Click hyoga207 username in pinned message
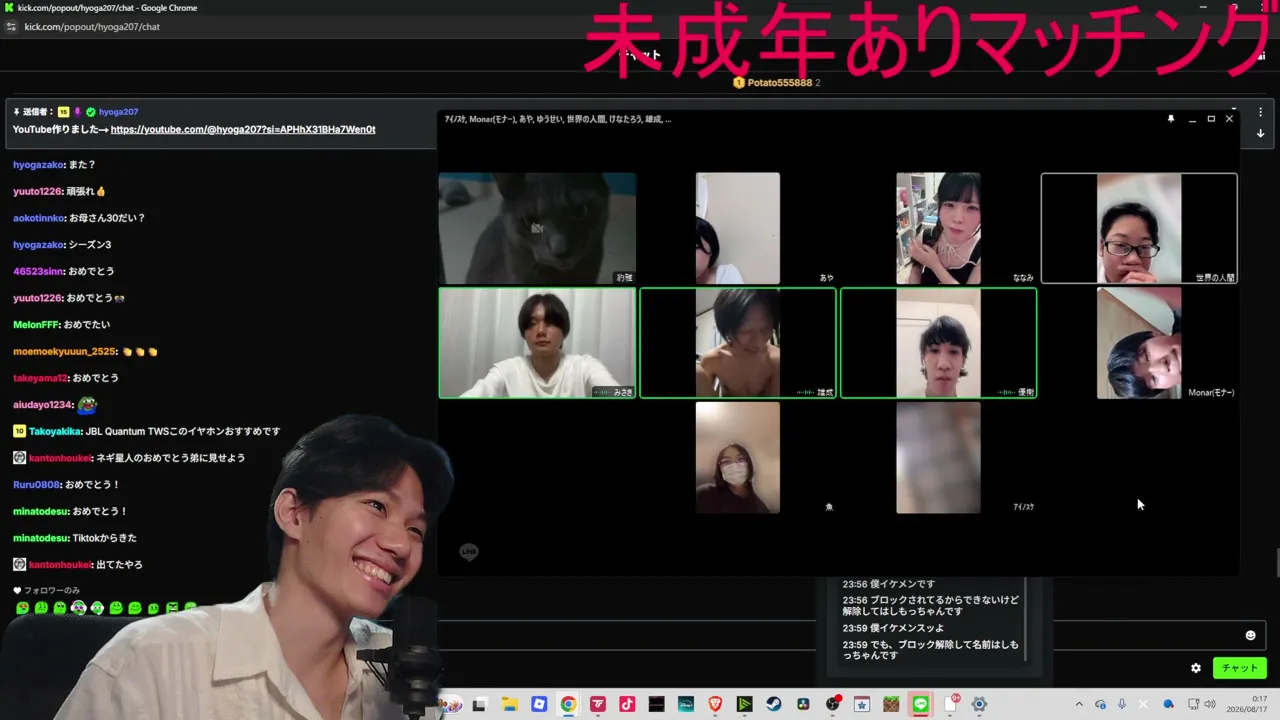1280x720 pixels. [119, 112]
